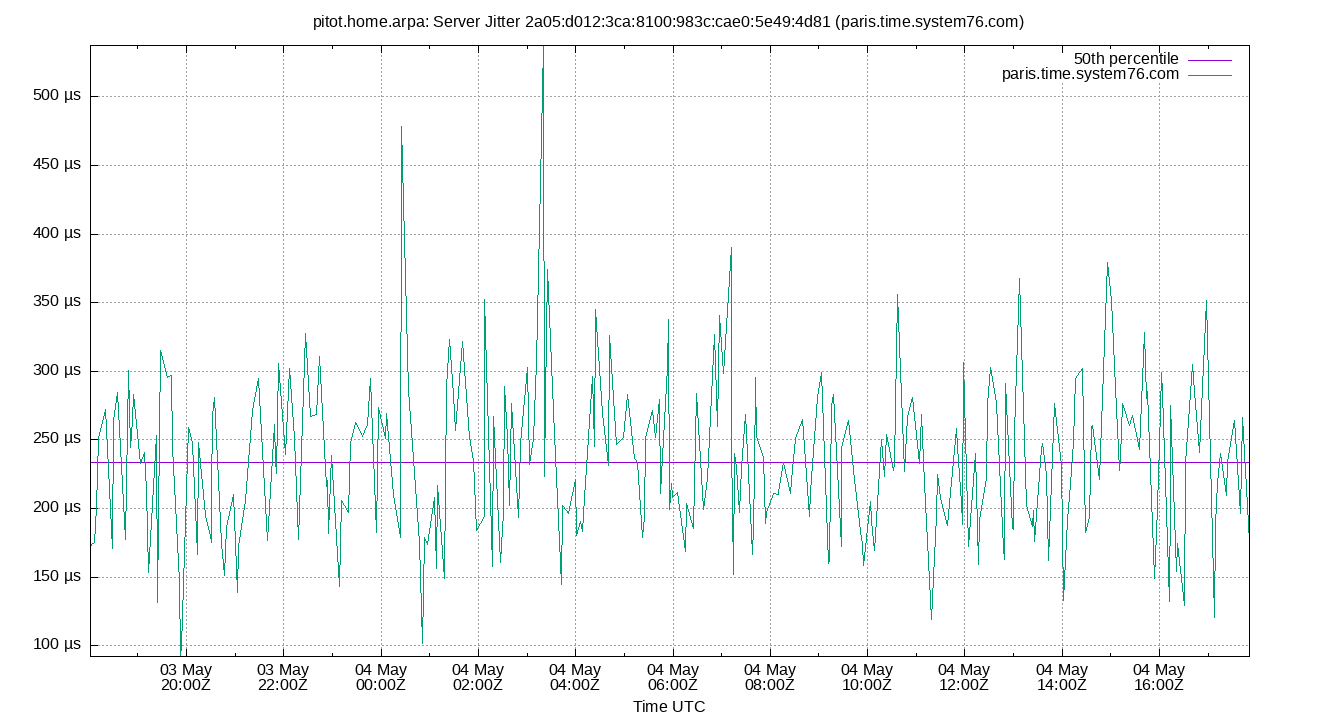Click the '500 µs' y-axis label
Screen dimensions: 1340x720
[57, 96]
